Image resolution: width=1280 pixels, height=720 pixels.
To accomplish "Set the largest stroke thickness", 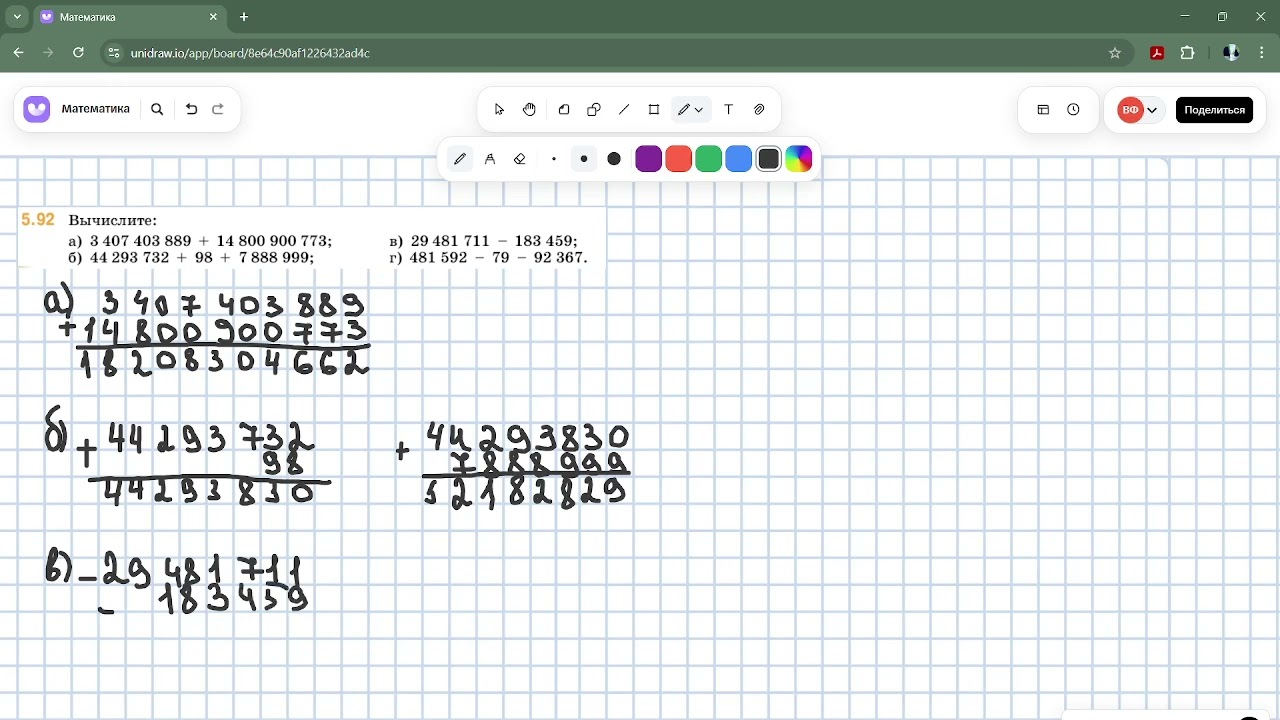I will [614, 159].
